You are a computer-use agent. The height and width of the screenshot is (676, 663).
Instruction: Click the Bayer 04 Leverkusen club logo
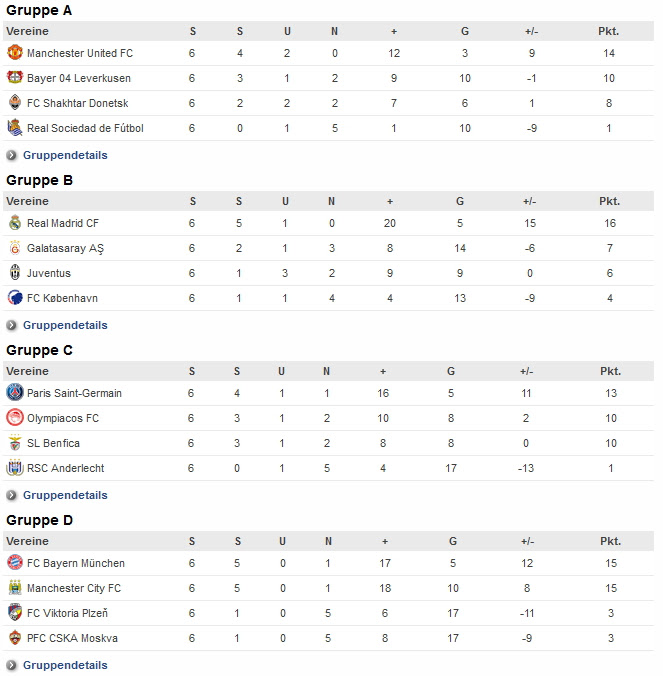15,78
